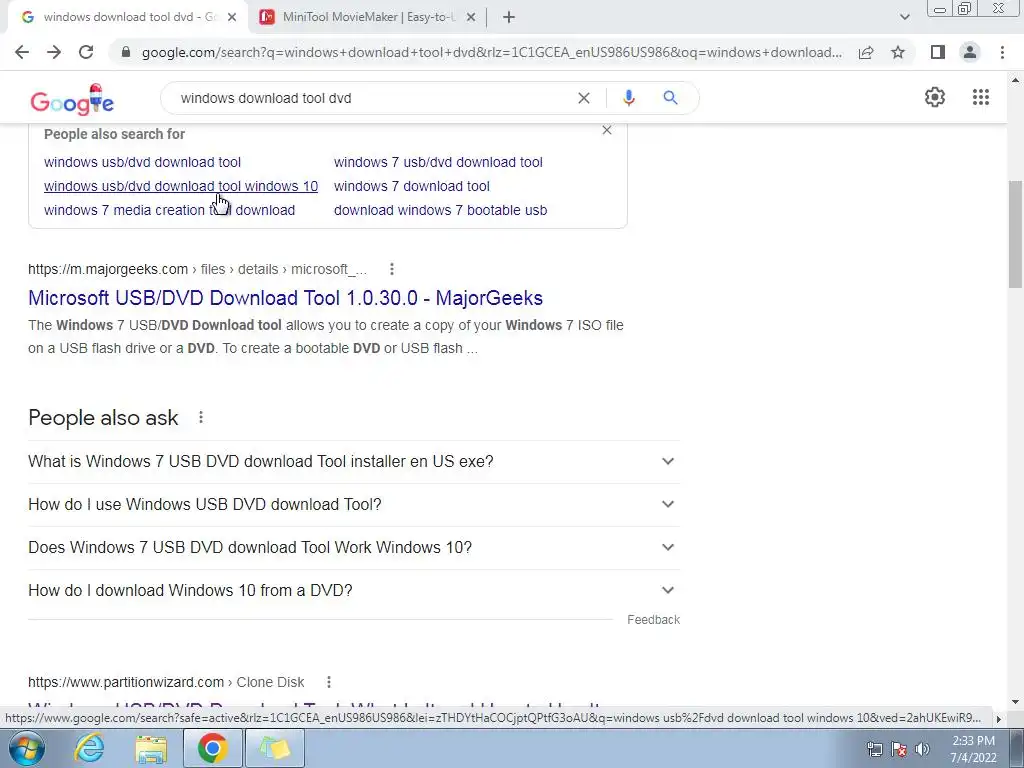
Task: Open the taskbar clock showing 2:33 PM
Action: (x=973, y=748)
